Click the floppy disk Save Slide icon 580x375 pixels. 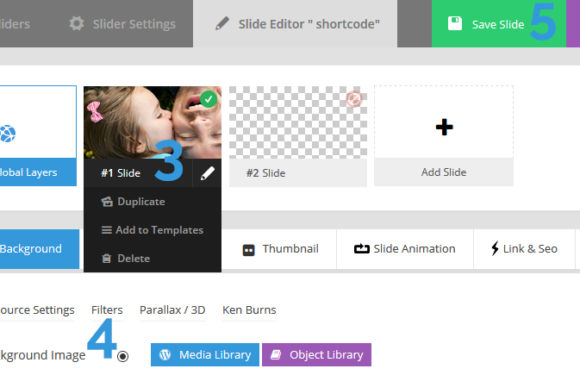[455, 23]
